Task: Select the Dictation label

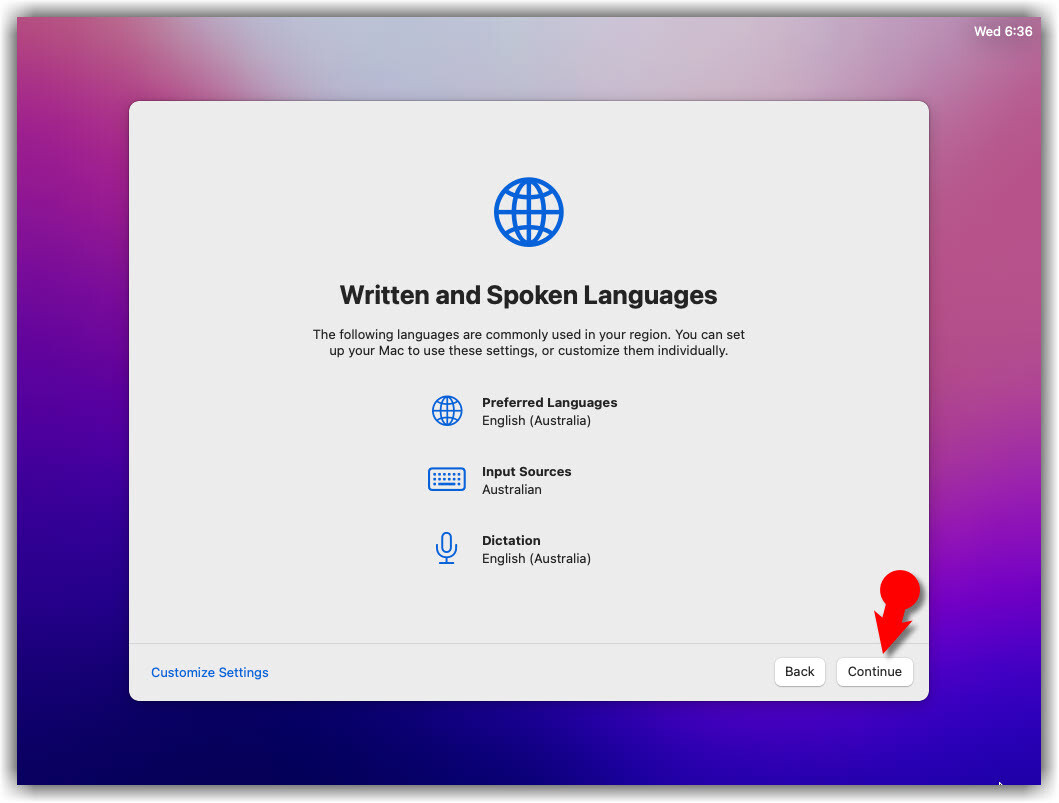Action: [511, 541]
